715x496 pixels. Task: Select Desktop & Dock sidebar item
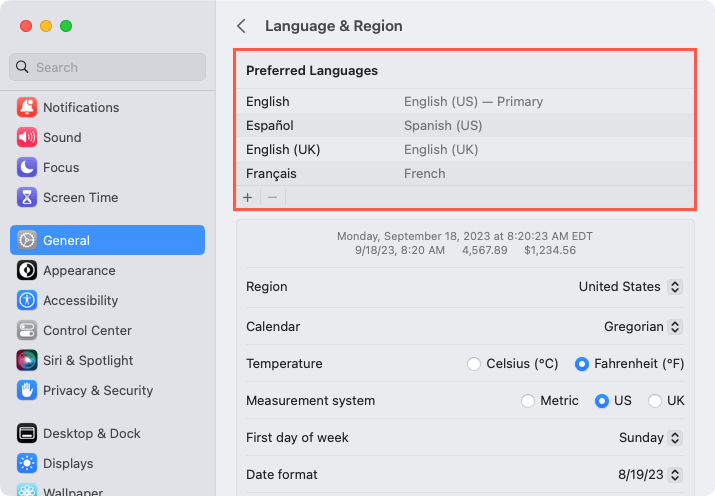tap(91, 433)
